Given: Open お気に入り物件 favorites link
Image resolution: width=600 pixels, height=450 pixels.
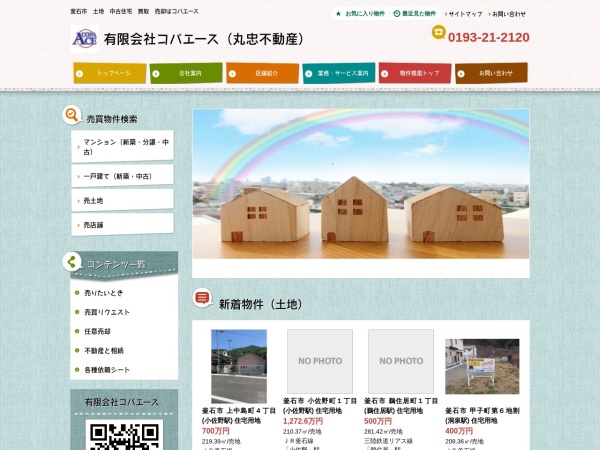Looking at the screenshot, I should point(365,14).
